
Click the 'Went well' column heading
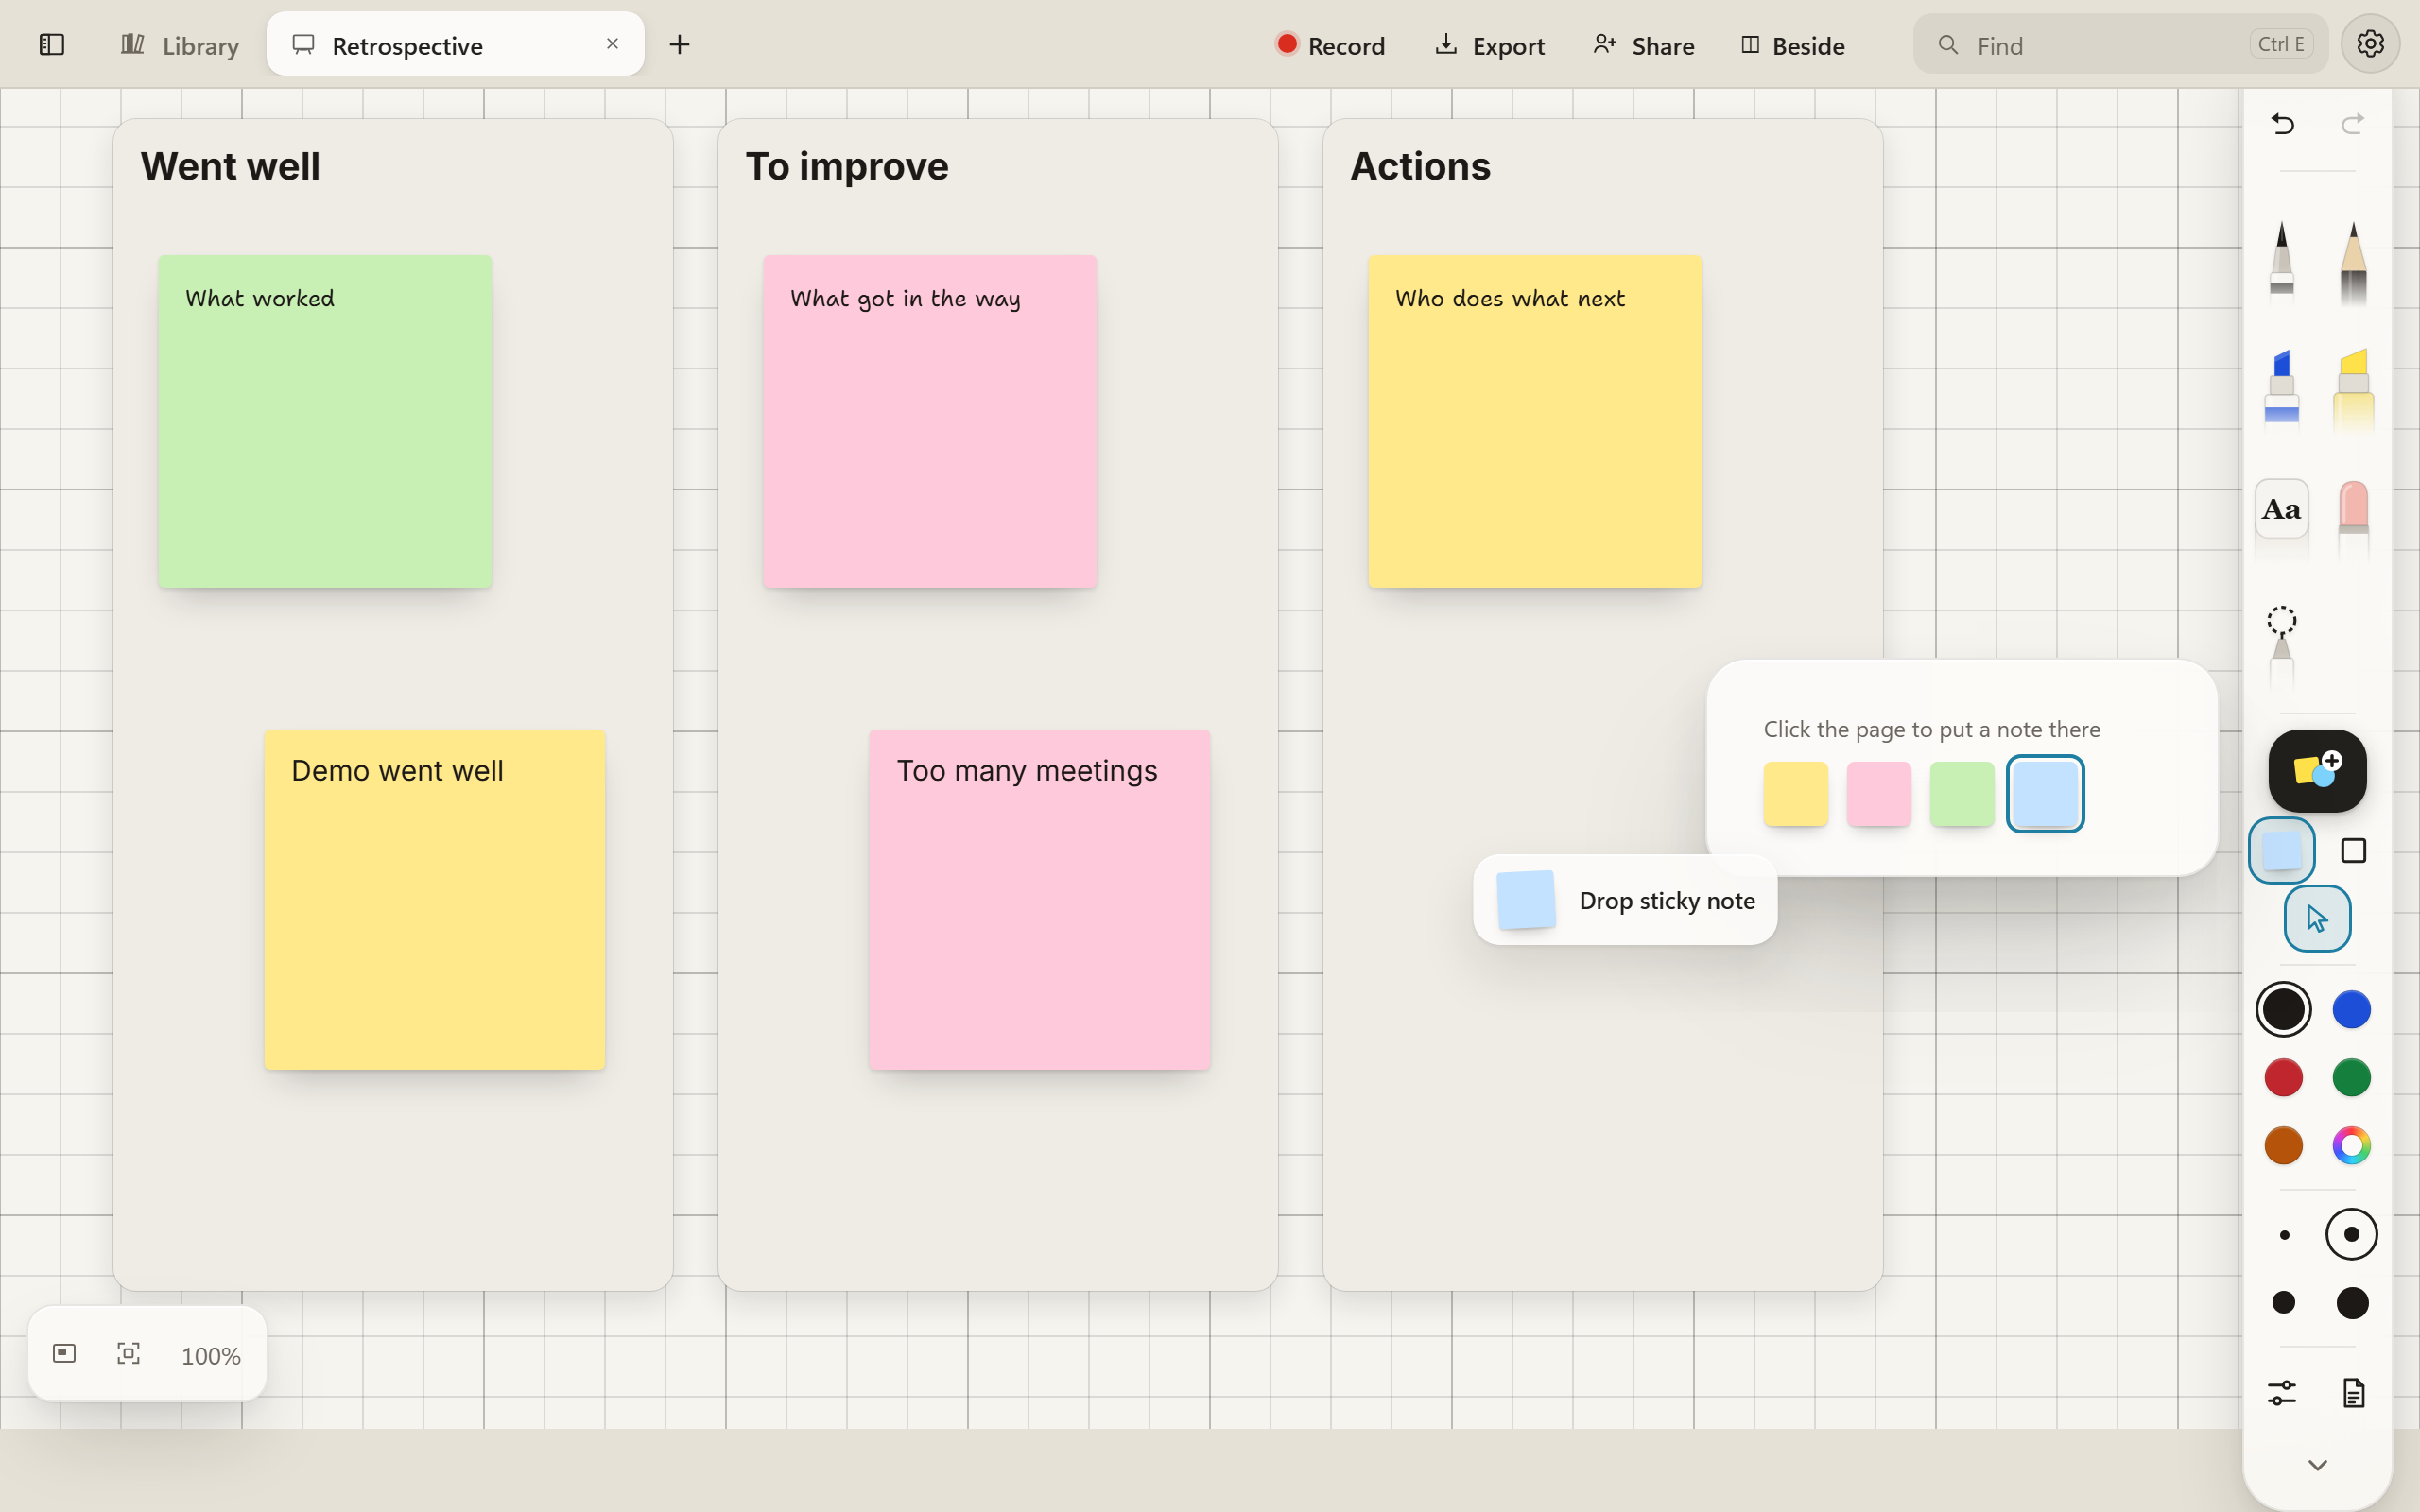click(x=230, y=166)
